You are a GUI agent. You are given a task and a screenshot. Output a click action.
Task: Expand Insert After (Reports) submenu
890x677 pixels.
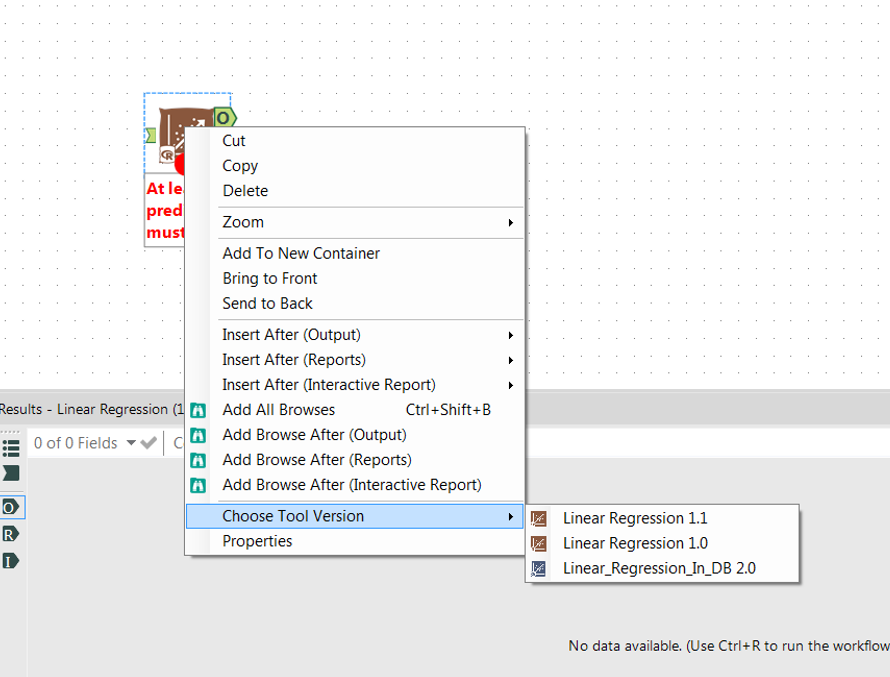294,359
